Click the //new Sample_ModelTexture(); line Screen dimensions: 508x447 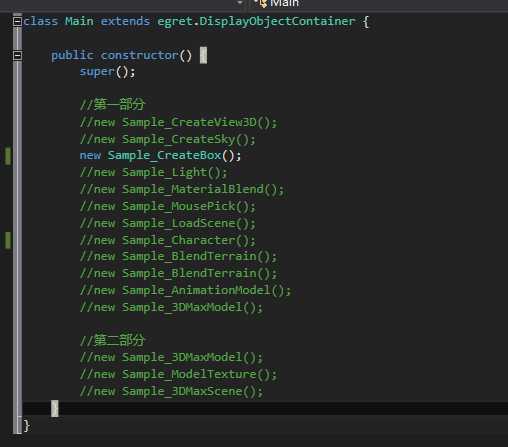pos(178,375)
